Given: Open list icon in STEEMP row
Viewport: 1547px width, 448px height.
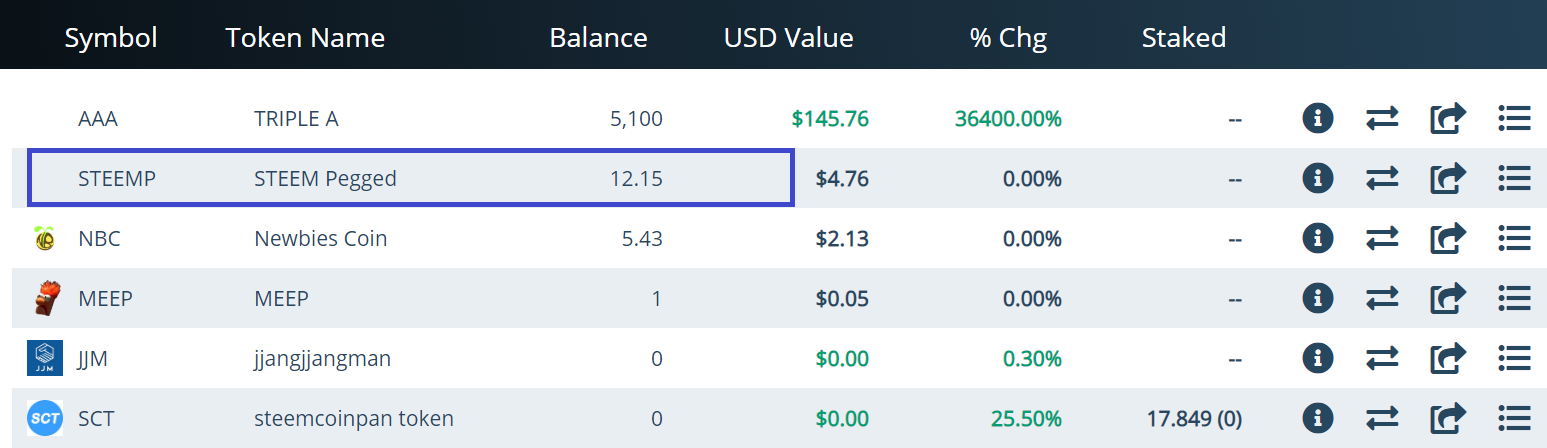Looking at the screenshot, I should coord(1515,179).
